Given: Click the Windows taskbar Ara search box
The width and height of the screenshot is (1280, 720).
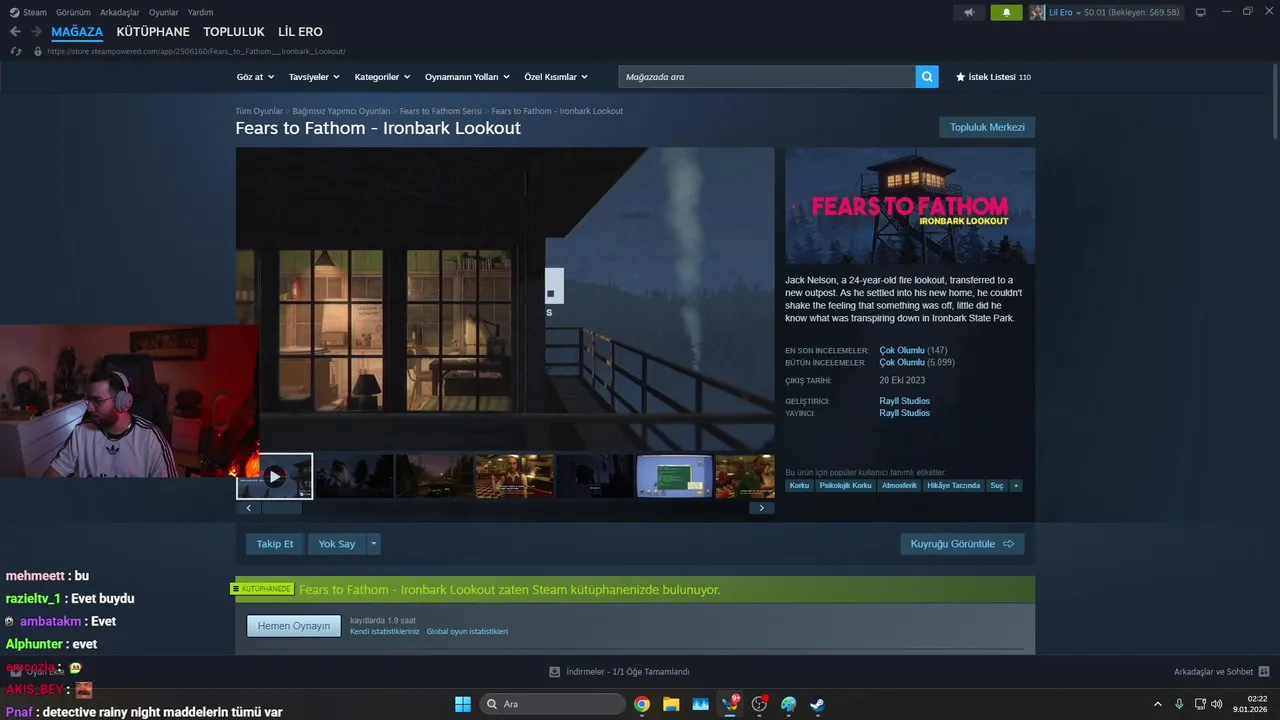Looking at the screenshot, I should (x=552, y=704).
